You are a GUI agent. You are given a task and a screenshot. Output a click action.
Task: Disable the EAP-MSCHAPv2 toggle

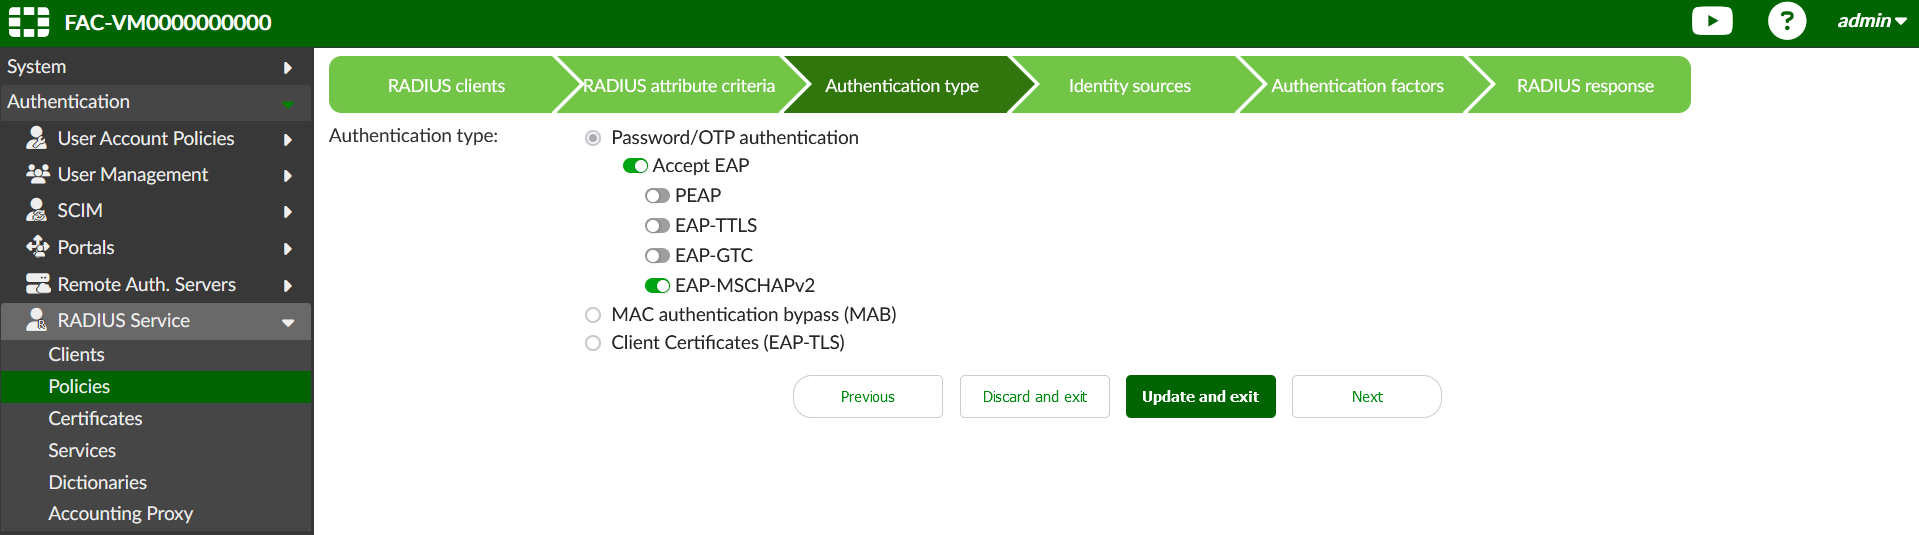657,286
